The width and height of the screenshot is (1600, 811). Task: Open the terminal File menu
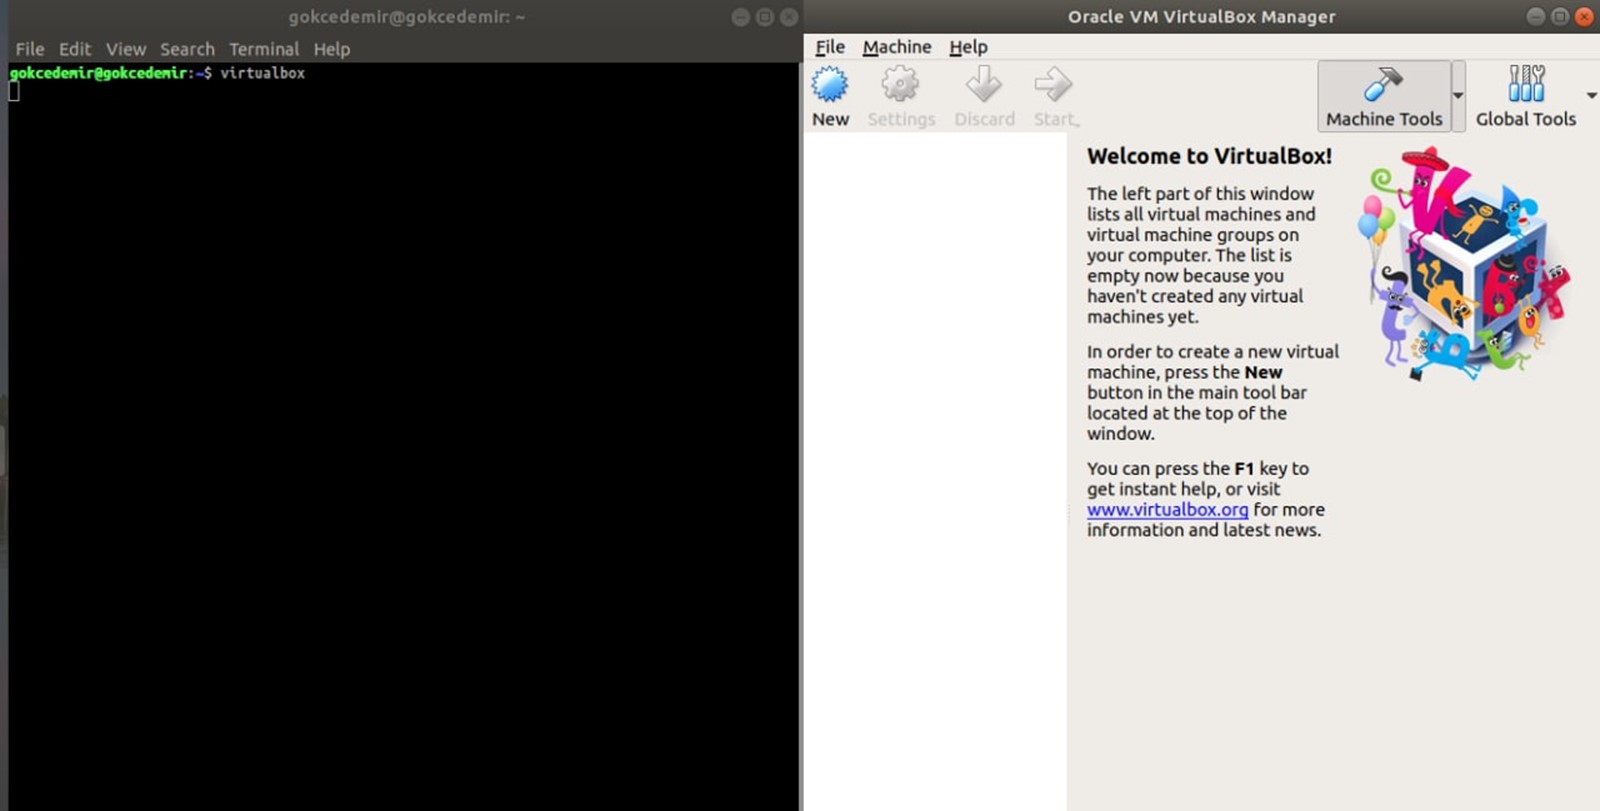coord(30,49)
